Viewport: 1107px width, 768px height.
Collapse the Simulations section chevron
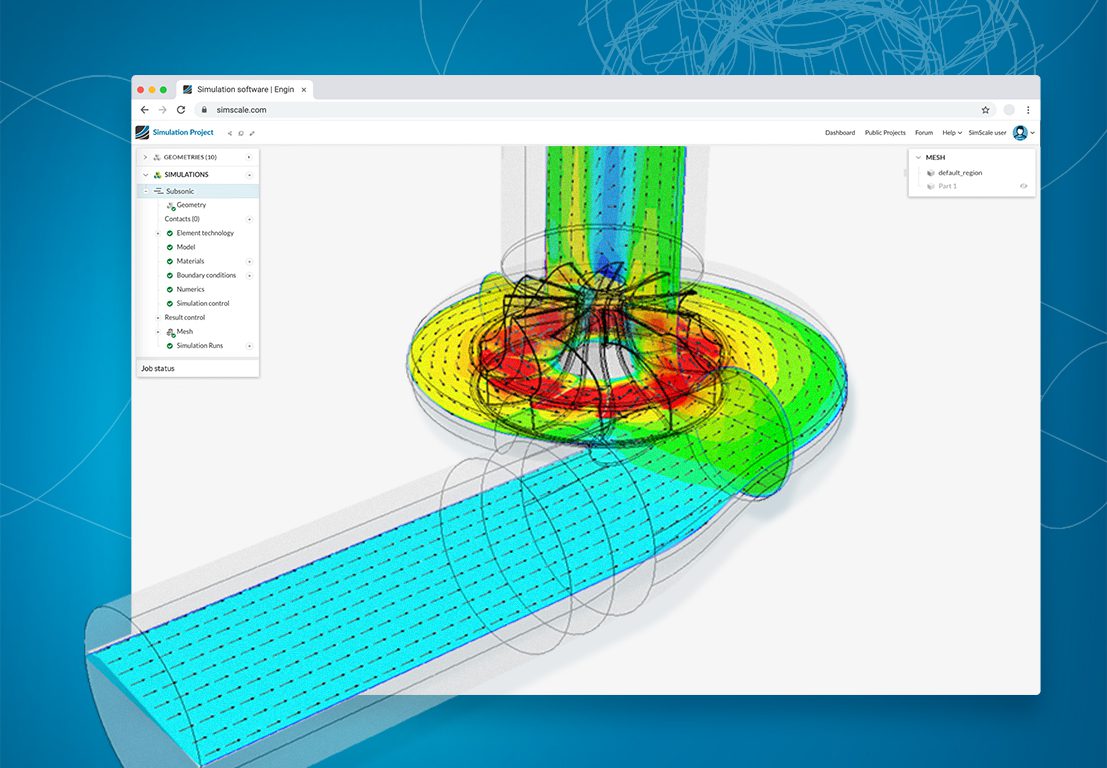[145, 174]
